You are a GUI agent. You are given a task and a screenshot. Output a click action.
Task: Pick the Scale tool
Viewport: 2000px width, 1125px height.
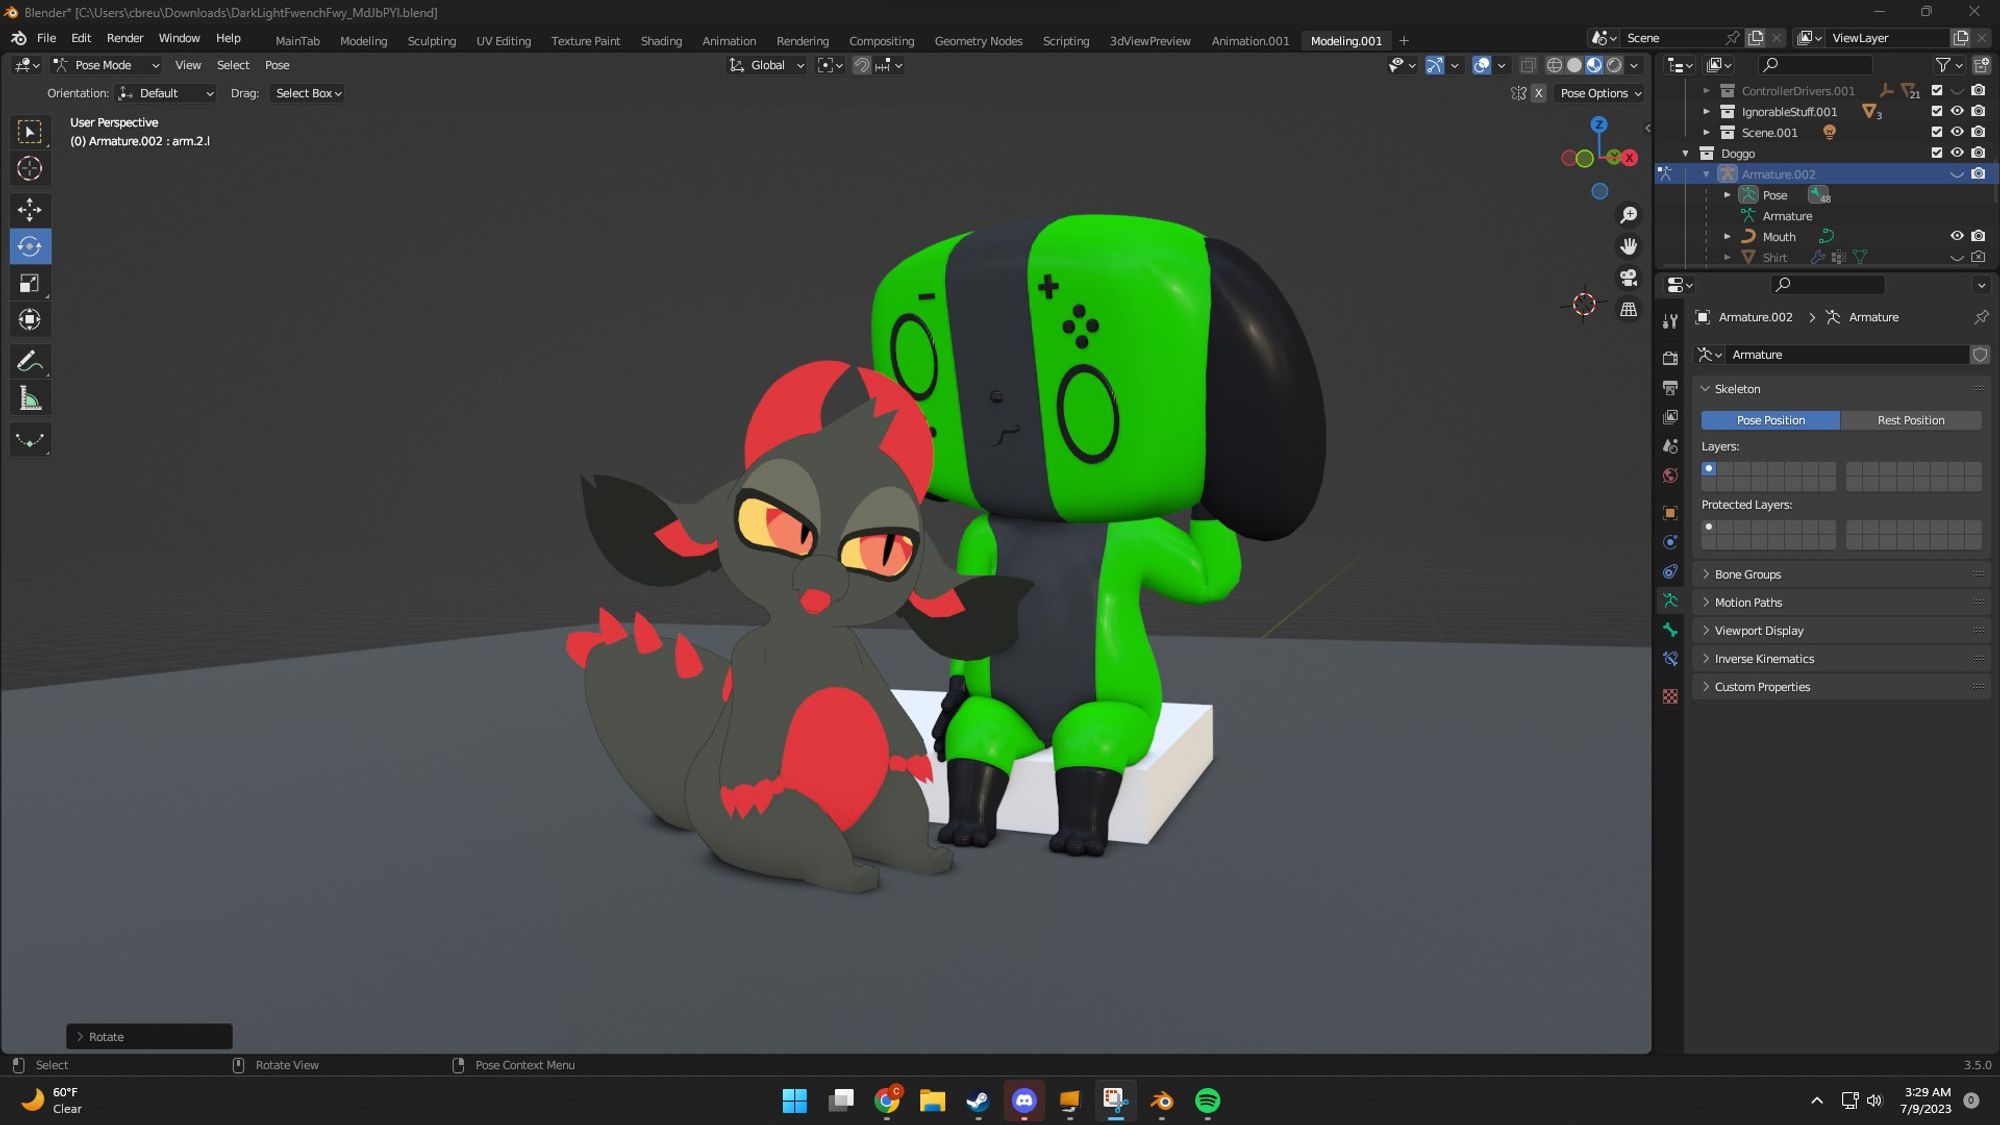coord(29,283)
